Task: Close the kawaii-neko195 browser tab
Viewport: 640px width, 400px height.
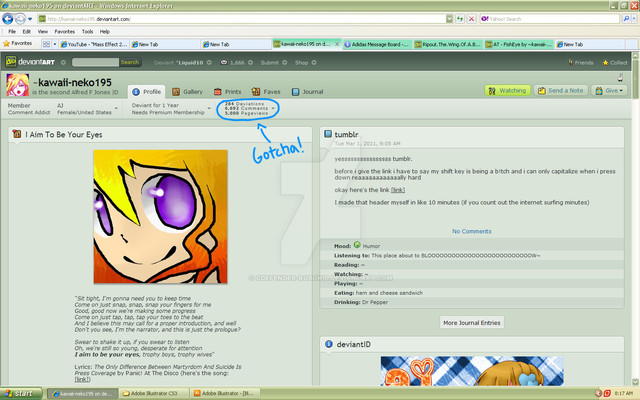Action: [337, 44]
